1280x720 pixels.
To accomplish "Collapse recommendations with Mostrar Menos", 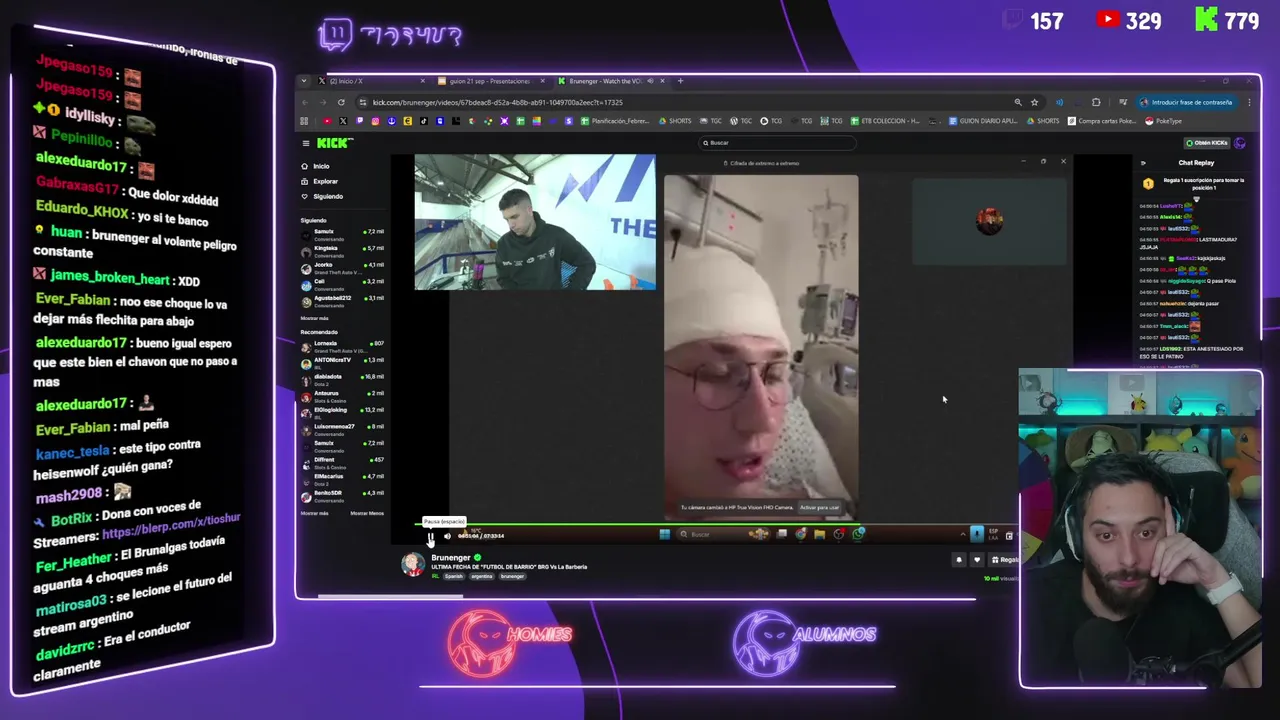I will (367, 513).
